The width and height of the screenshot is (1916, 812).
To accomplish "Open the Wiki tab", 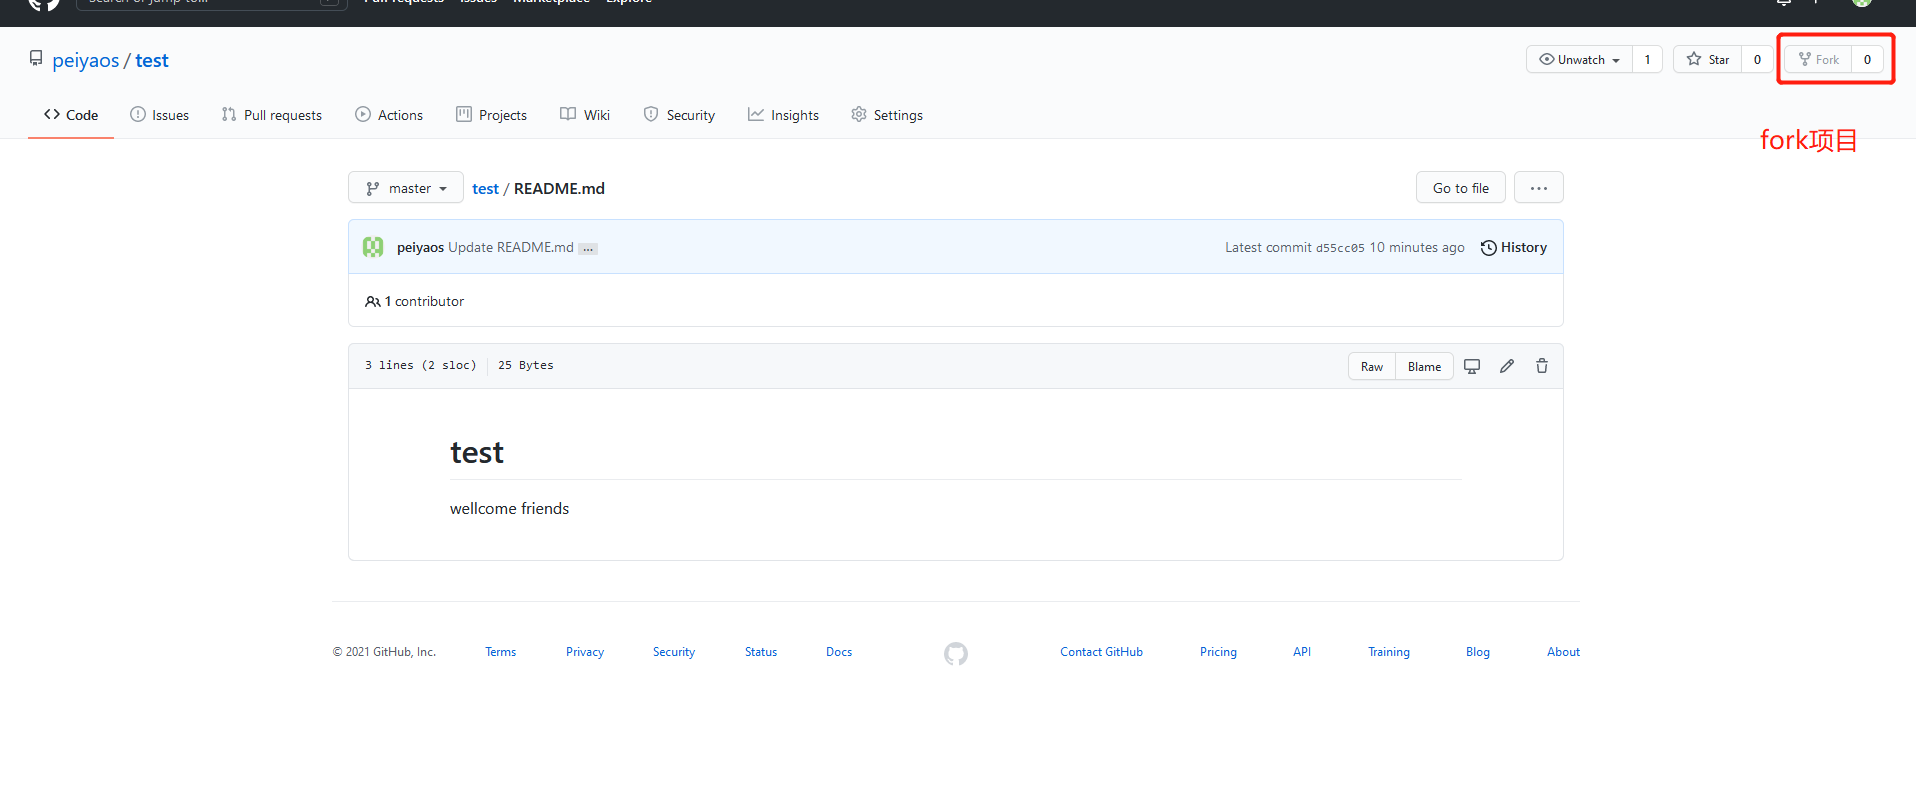I will click(x=585, y=115).
